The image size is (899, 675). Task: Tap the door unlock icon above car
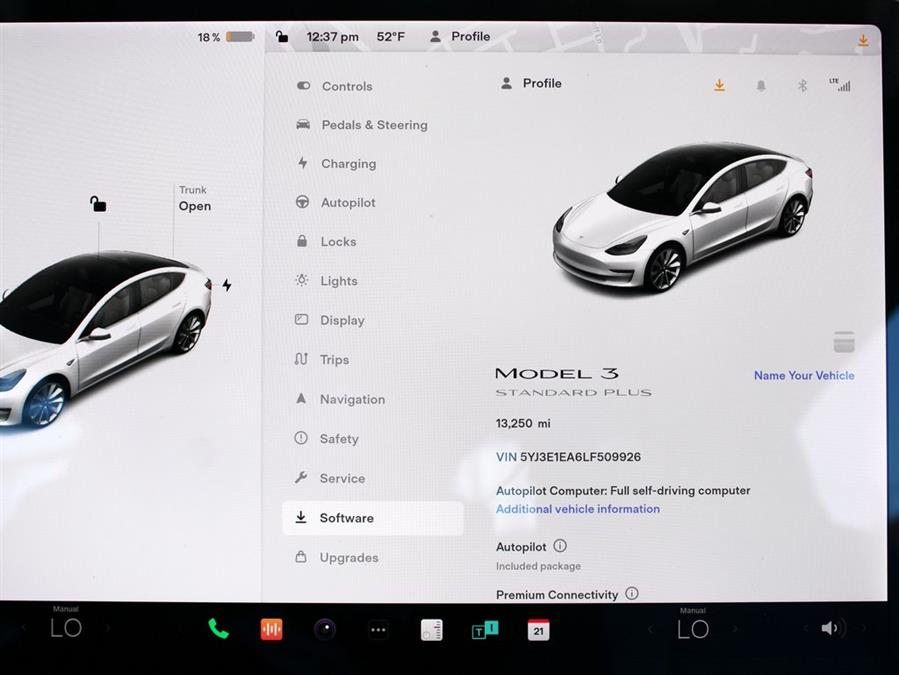click(x=97, y=204)
